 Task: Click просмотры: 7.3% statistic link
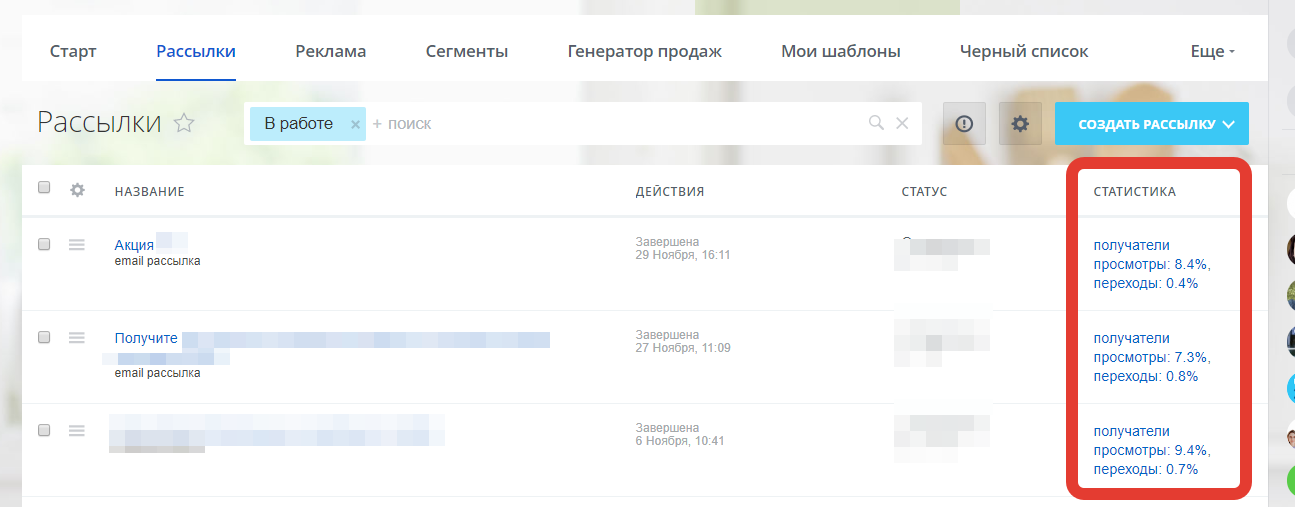tap(1153, 357)
